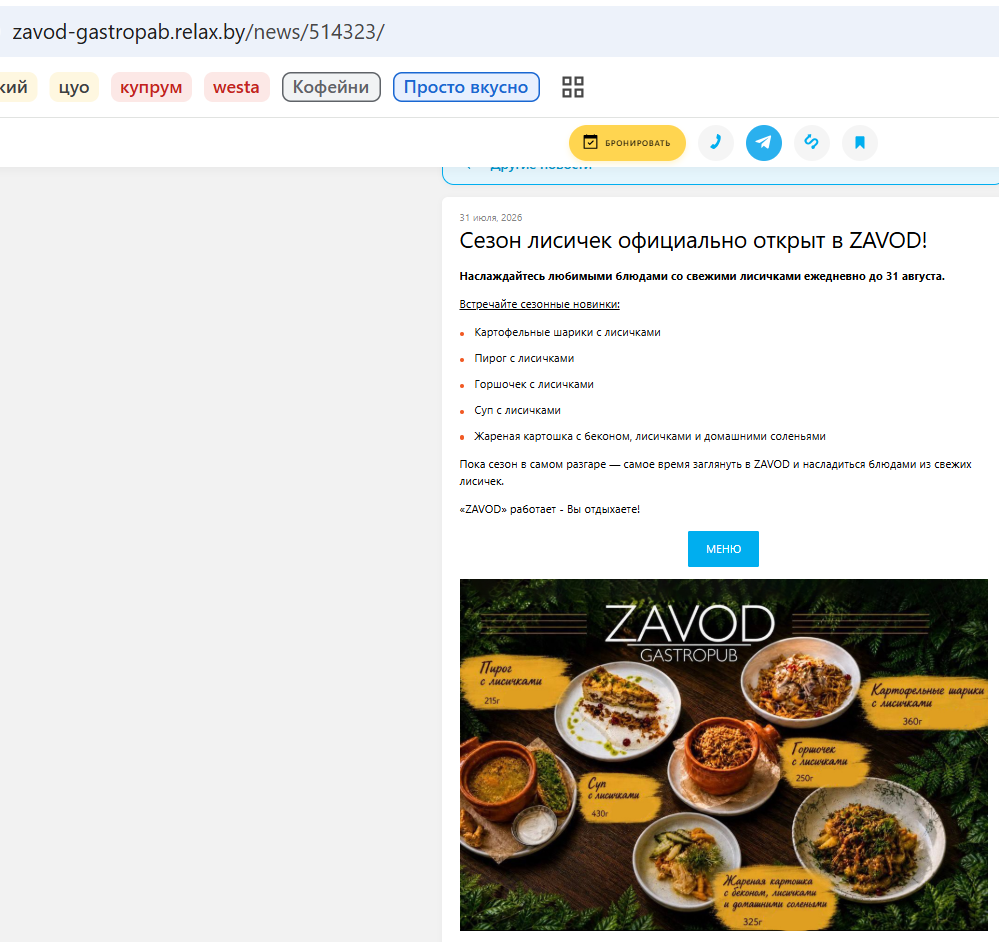Click list item Горшочек с лисичками

click(x=534, y=385)
